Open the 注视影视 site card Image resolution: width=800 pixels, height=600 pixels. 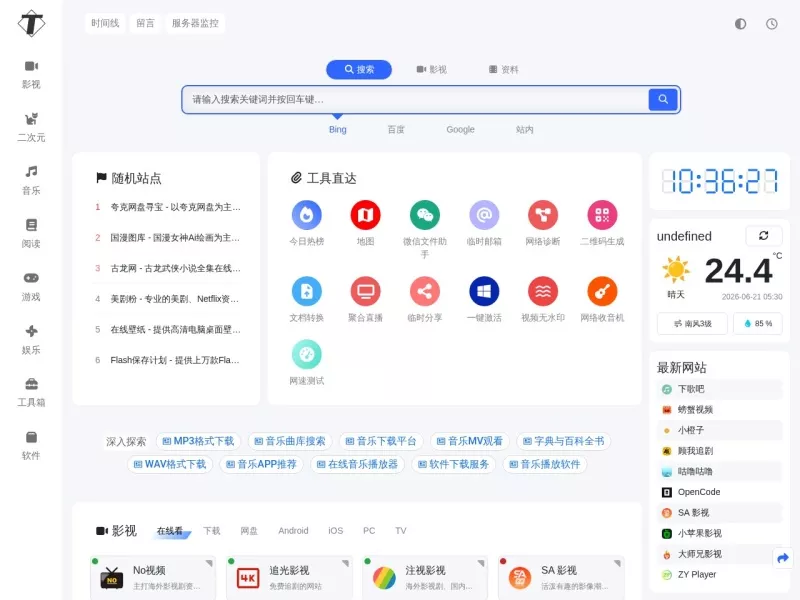pyautogui.click(x=425, y=578)
